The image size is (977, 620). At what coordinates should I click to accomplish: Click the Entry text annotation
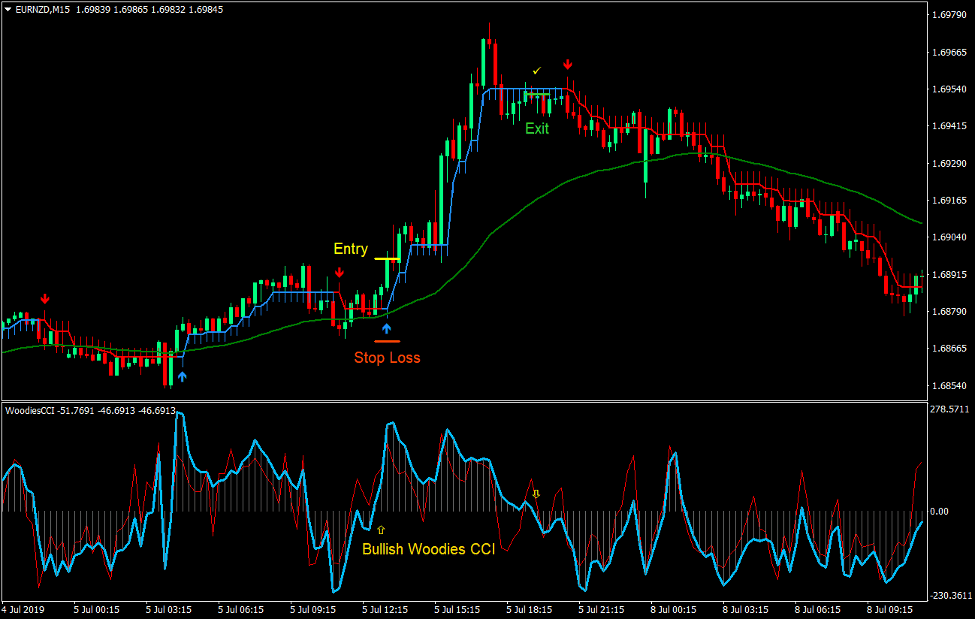(350, 249)
